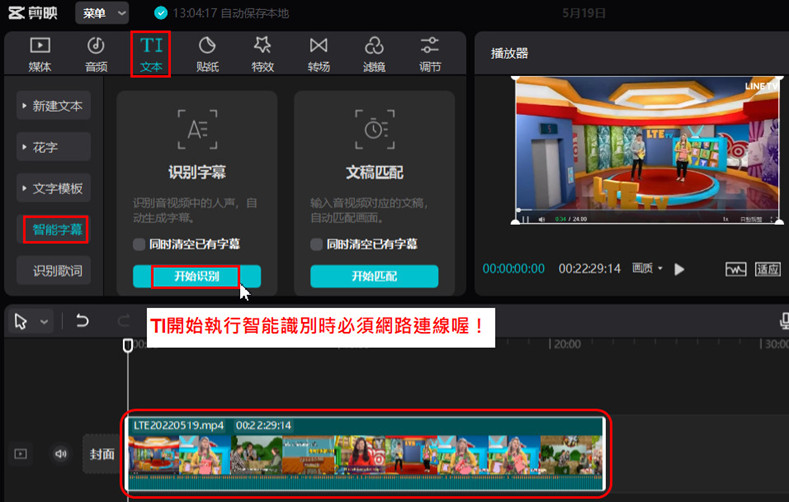Select 识别歌词 in the left sidebar

click(x=57, y=271)
